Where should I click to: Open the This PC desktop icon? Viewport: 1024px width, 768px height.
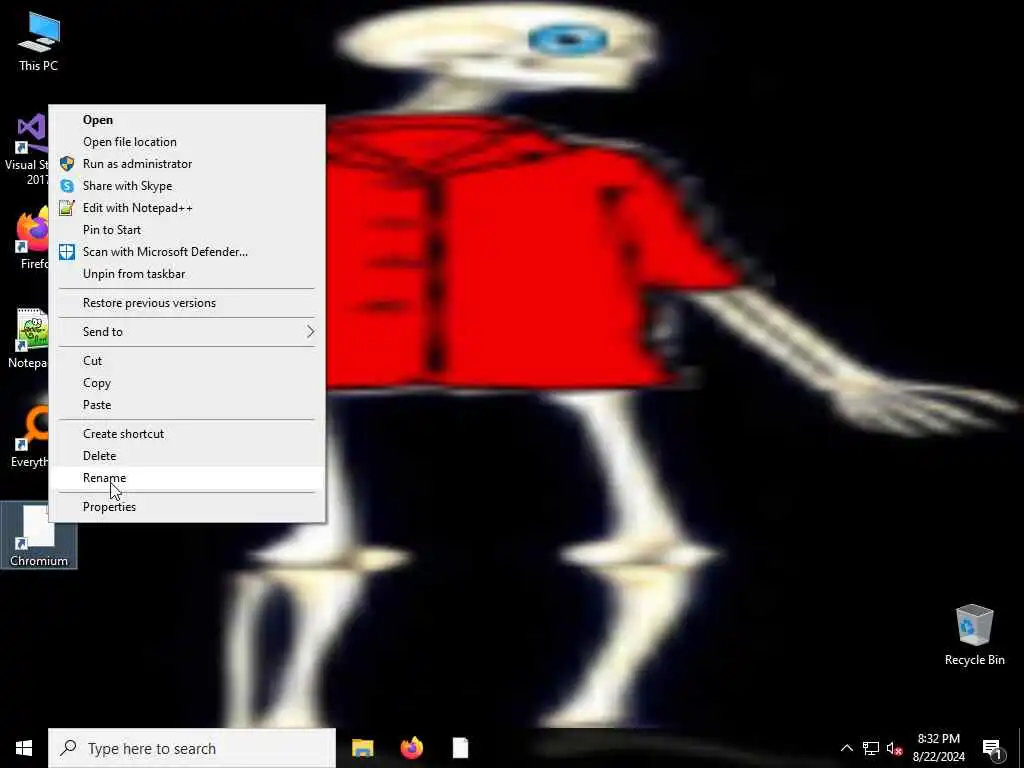pos(39,41)
